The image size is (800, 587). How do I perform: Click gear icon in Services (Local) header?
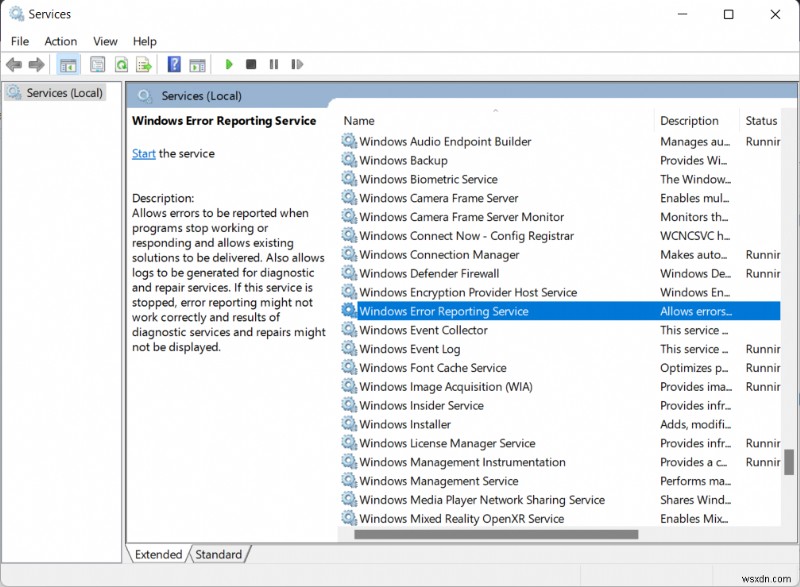tap(144, 96)
